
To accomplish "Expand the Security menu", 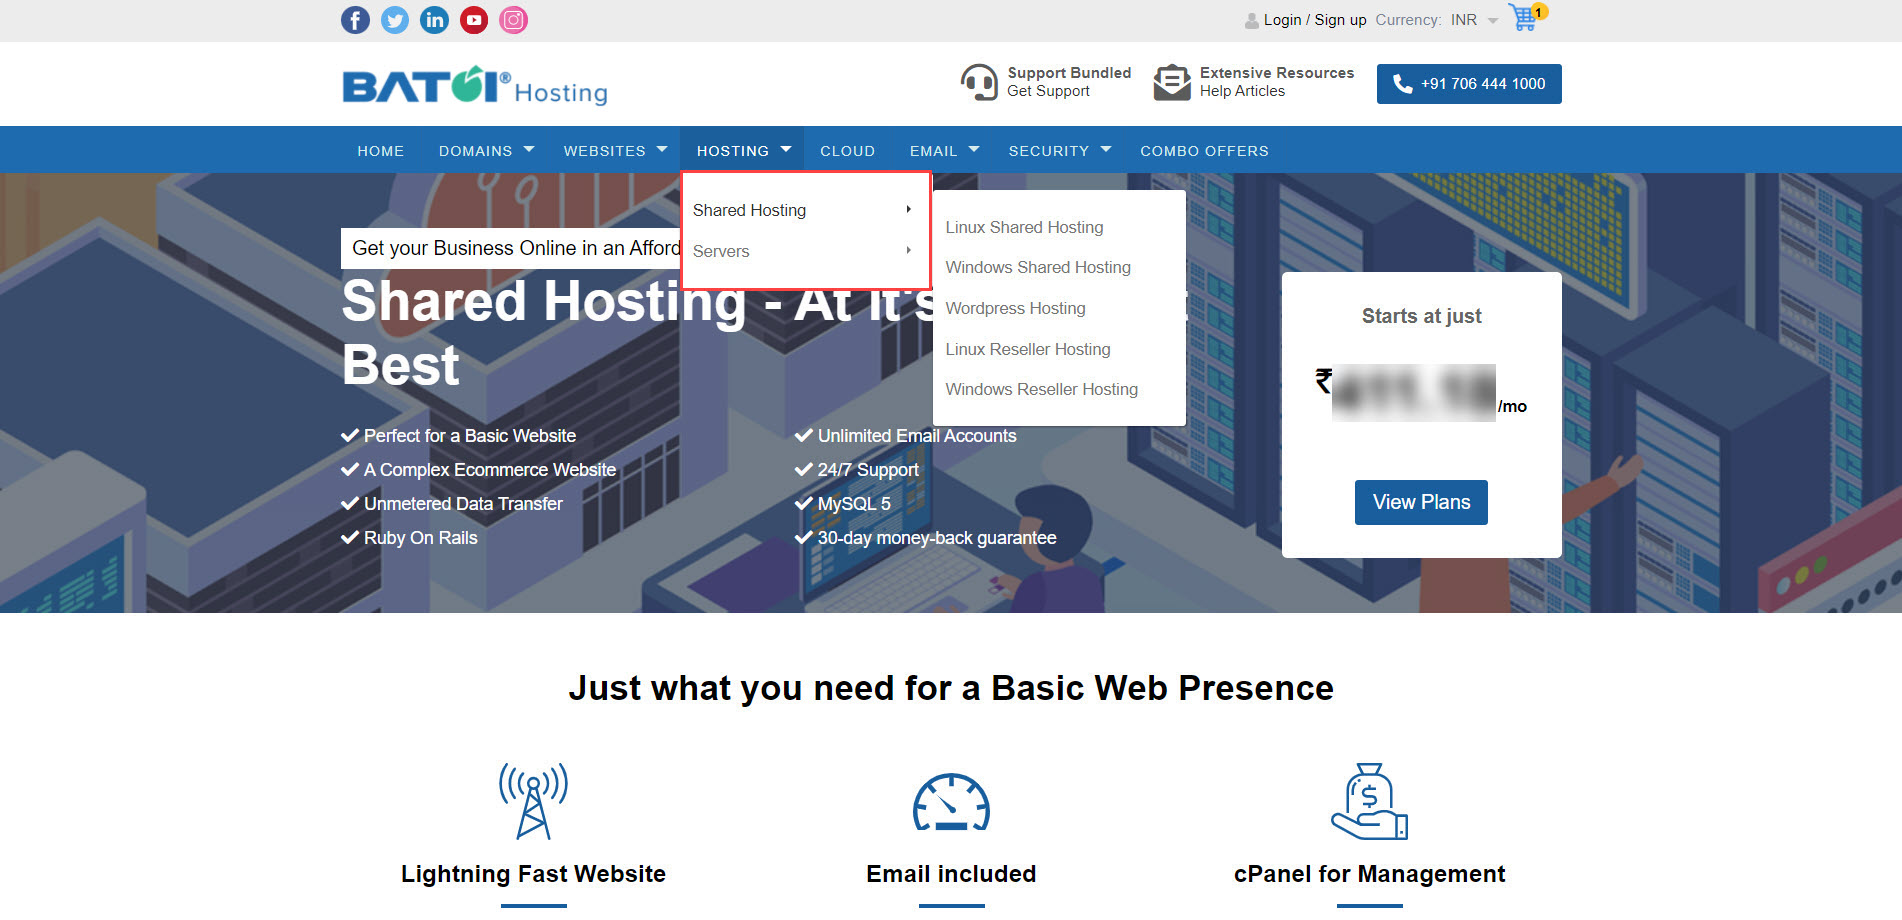I will point(1059,151).
